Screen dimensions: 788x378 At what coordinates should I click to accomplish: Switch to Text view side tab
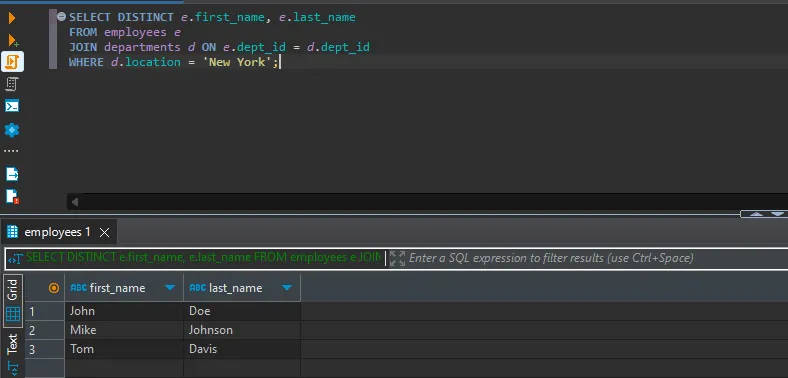[13, 344]
